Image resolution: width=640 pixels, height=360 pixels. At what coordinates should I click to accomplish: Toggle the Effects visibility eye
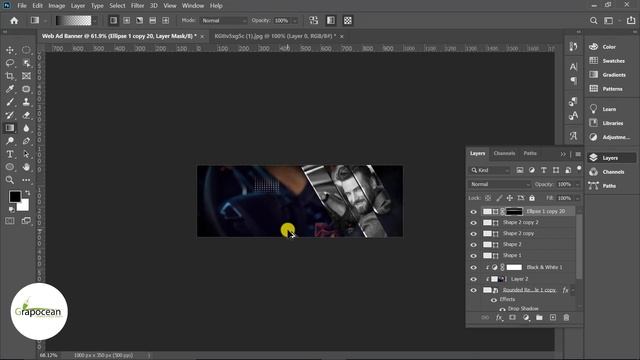[x=493, y=300]
